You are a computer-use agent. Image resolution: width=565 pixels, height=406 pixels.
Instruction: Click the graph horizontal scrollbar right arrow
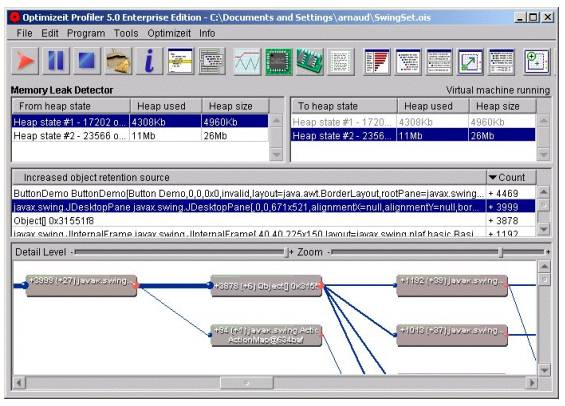tap(531, 383)
